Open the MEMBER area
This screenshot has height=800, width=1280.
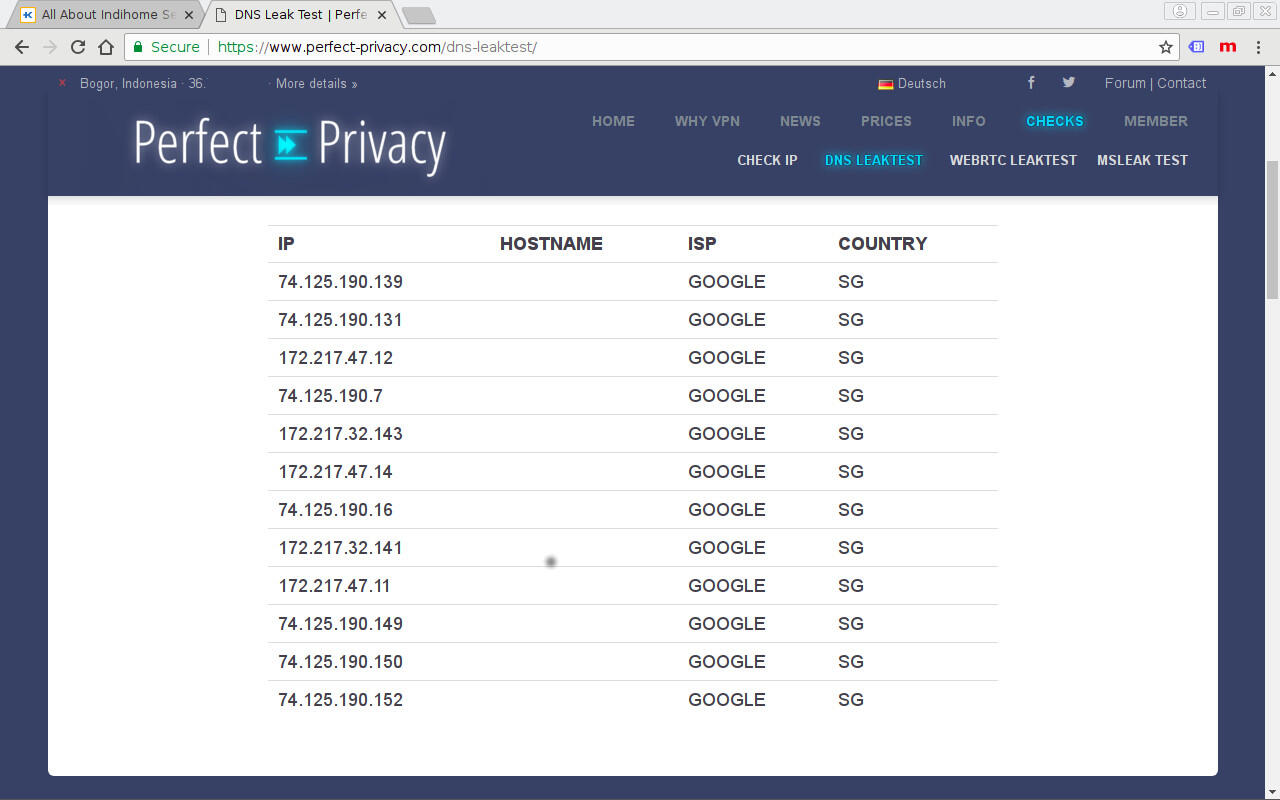tap(1156, 121)
